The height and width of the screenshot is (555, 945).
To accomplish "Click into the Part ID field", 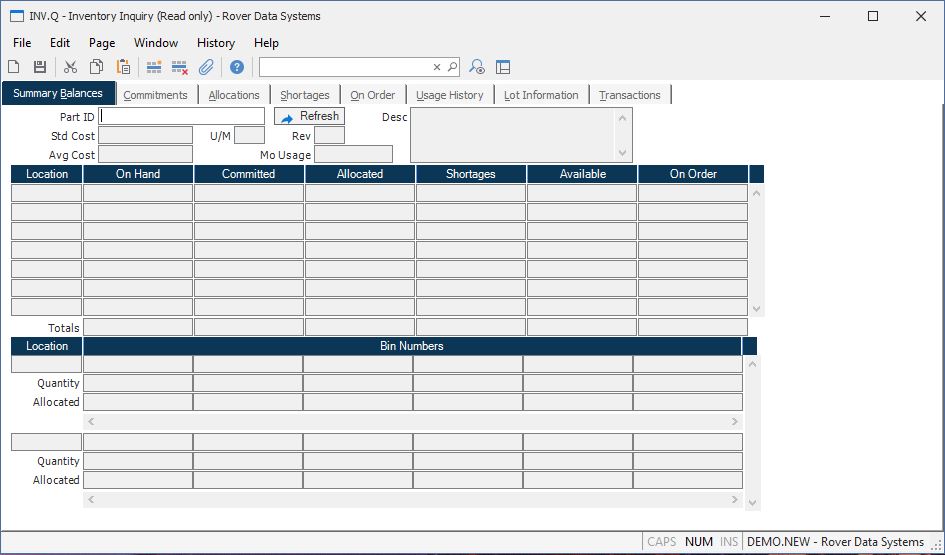I will point(182,117).
